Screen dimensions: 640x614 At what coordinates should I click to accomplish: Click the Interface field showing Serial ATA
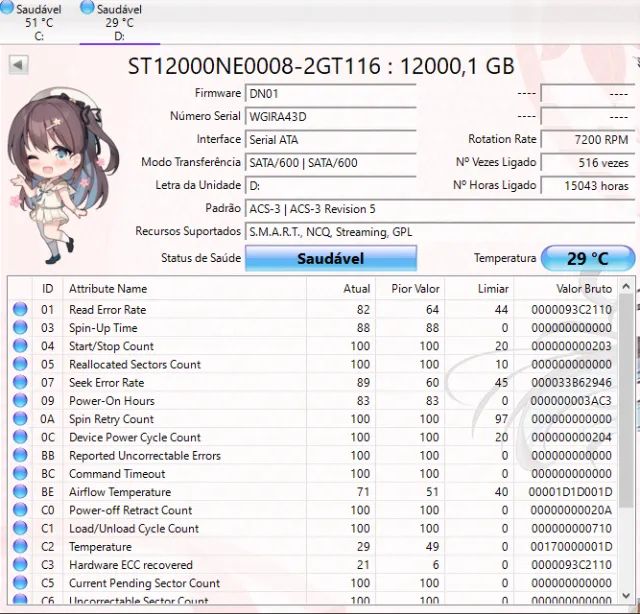pyautogui.click(x=331, y=140)
